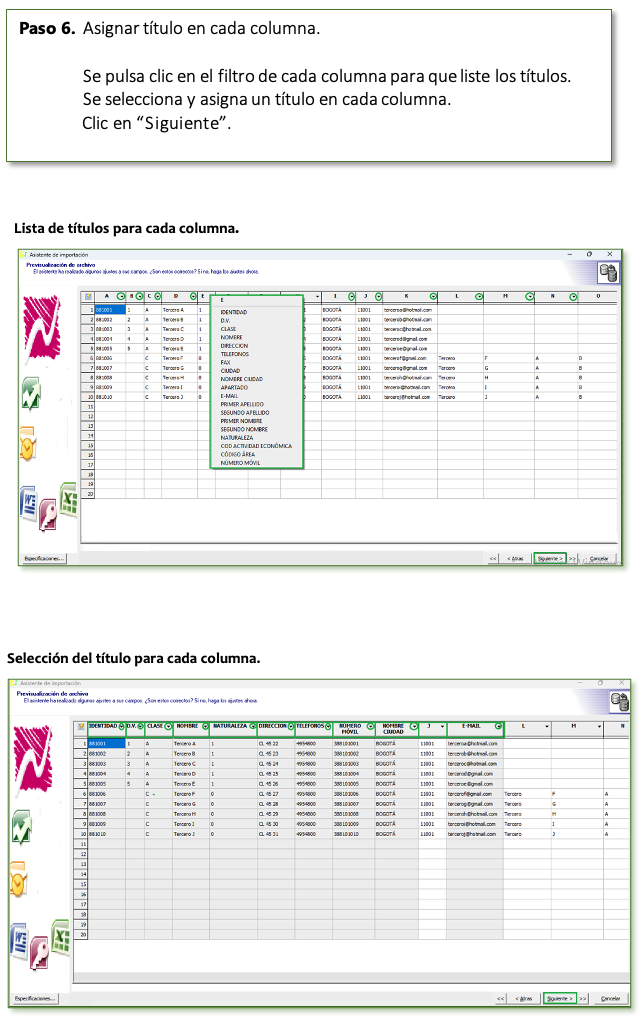Open the NATURALEZA column header dropdown
The image size is (641, 1024).
[251, 725]
